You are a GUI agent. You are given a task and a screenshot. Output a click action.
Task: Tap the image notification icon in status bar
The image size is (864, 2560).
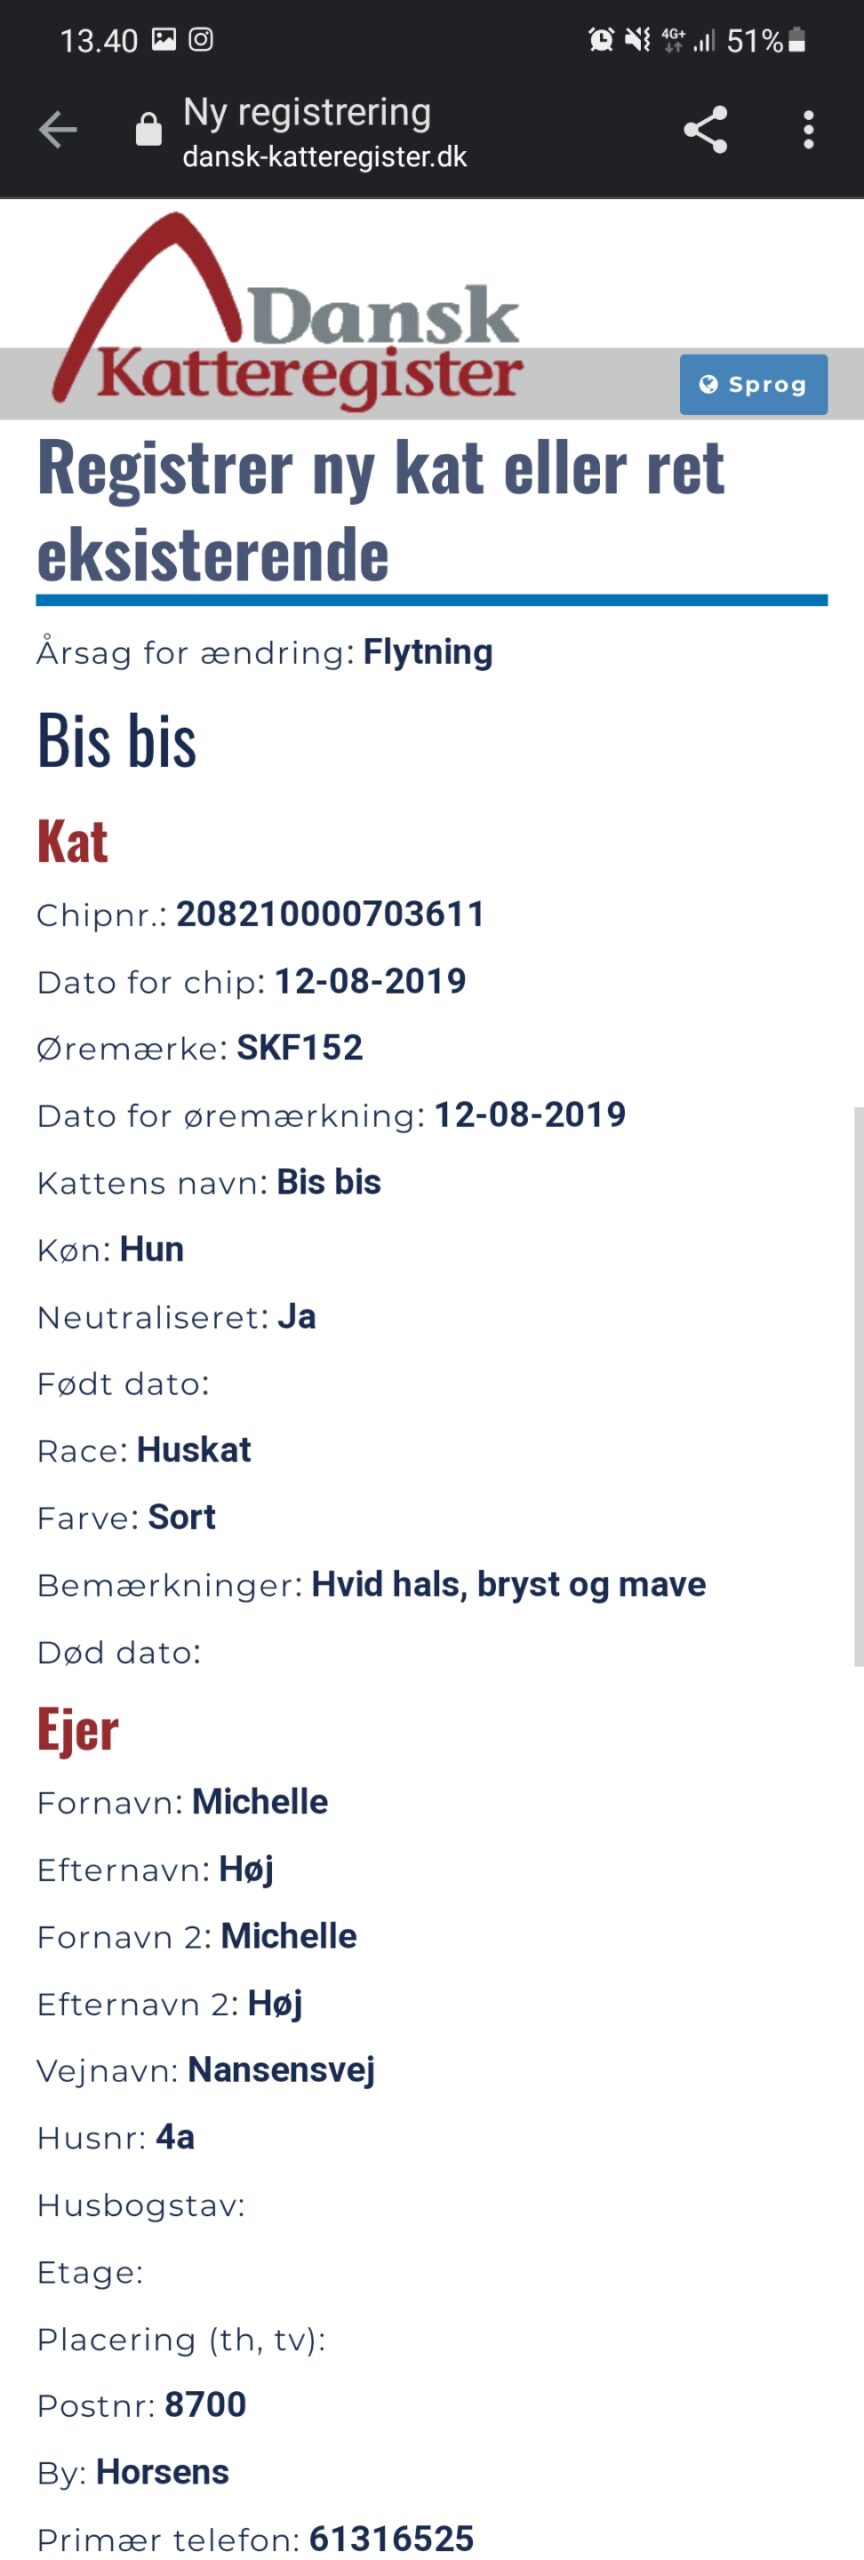click(x=164, y=40)
